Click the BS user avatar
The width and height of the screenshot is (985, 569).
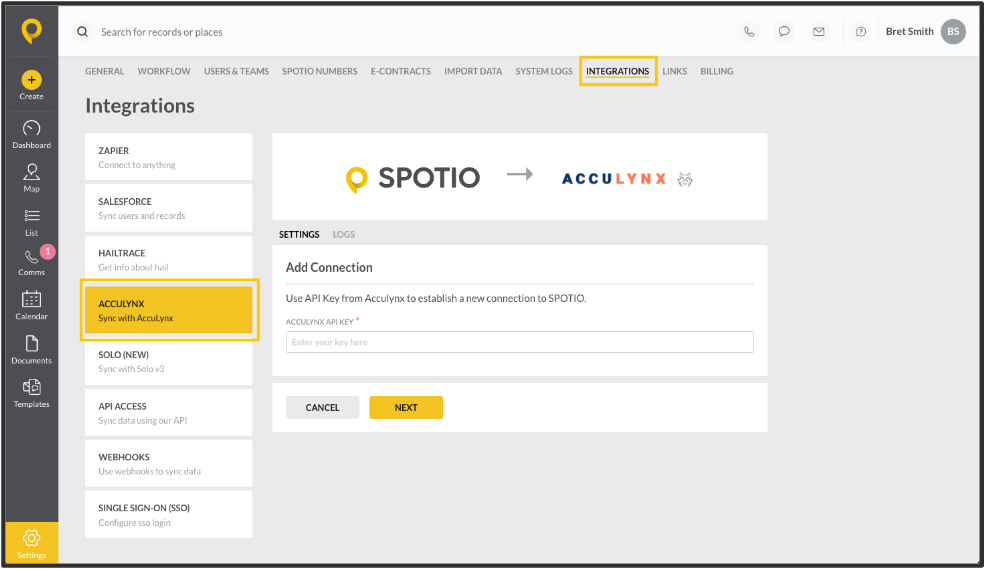click(x=953, y=31)
